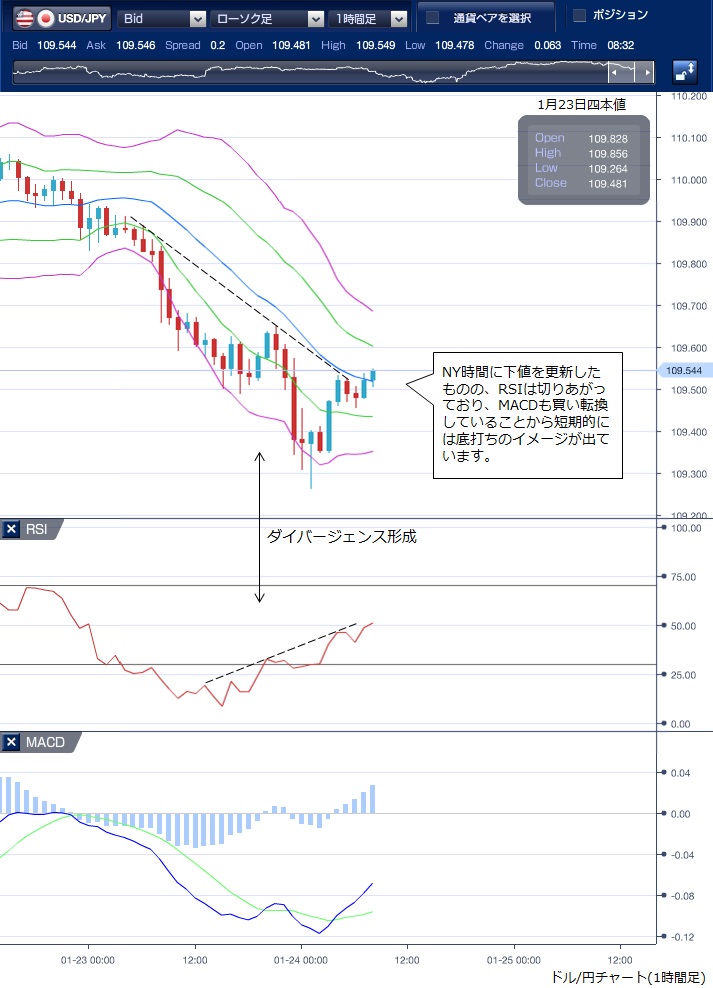
Task: Close the RSI indicator panel
Action: click(12, 529)
